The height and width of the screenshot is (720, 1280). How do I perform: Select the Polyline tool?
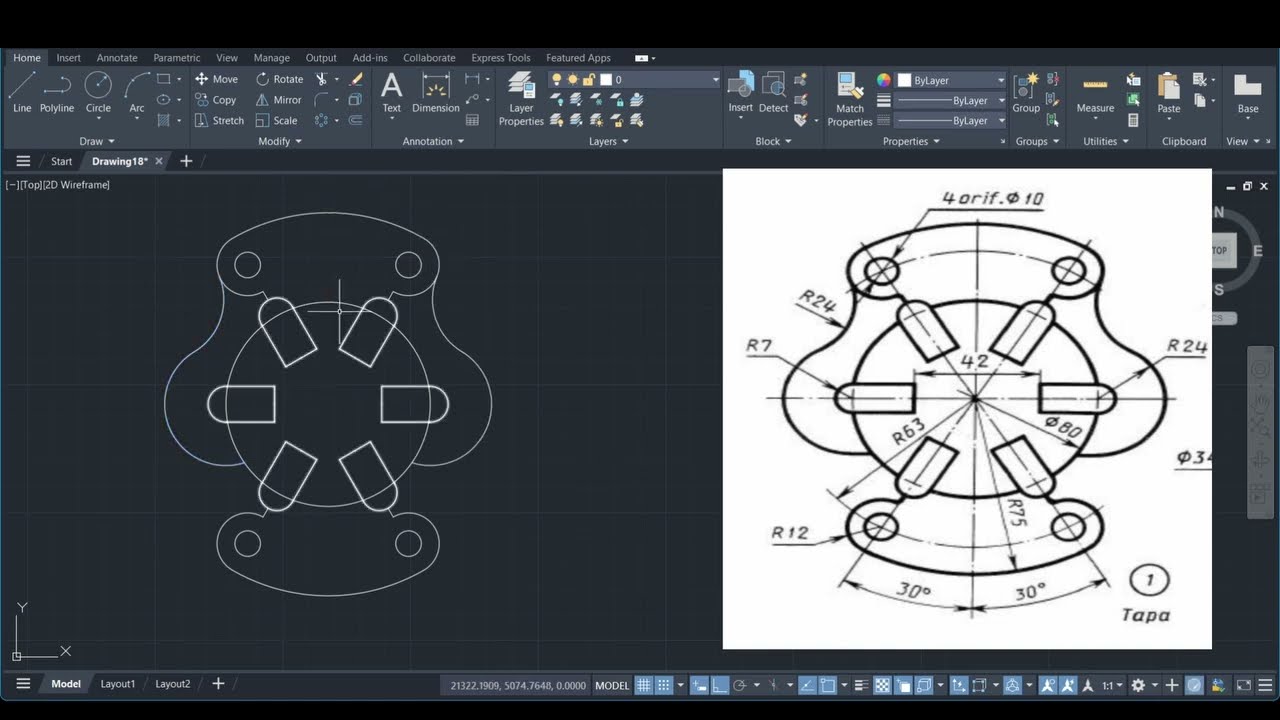(x=57, y=92)
